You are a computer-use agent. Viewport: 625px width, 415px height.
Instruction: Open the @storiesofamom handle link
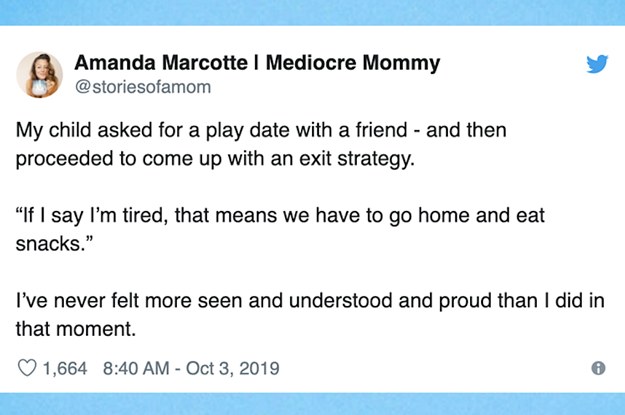[143, 87]
